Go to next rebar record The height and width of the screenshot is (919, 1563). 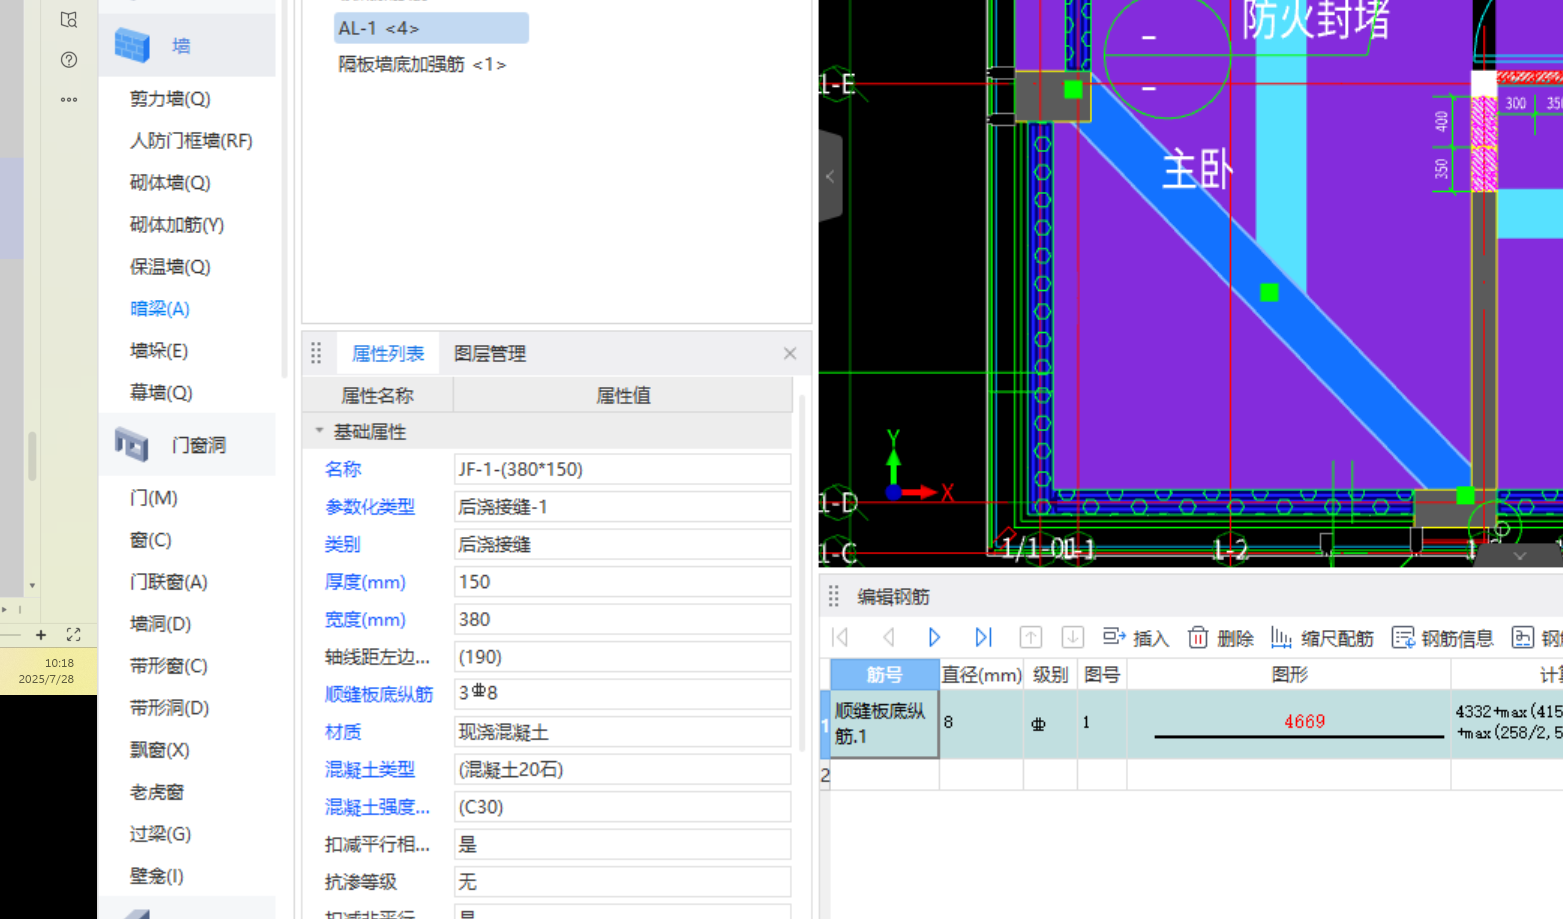(934, 637)
